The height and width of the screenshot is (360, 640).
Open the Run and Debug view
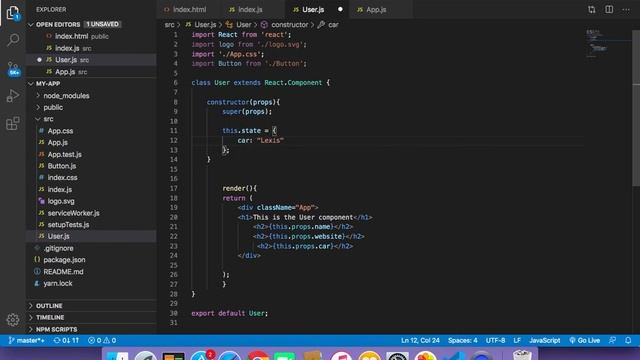pos(13,96)
